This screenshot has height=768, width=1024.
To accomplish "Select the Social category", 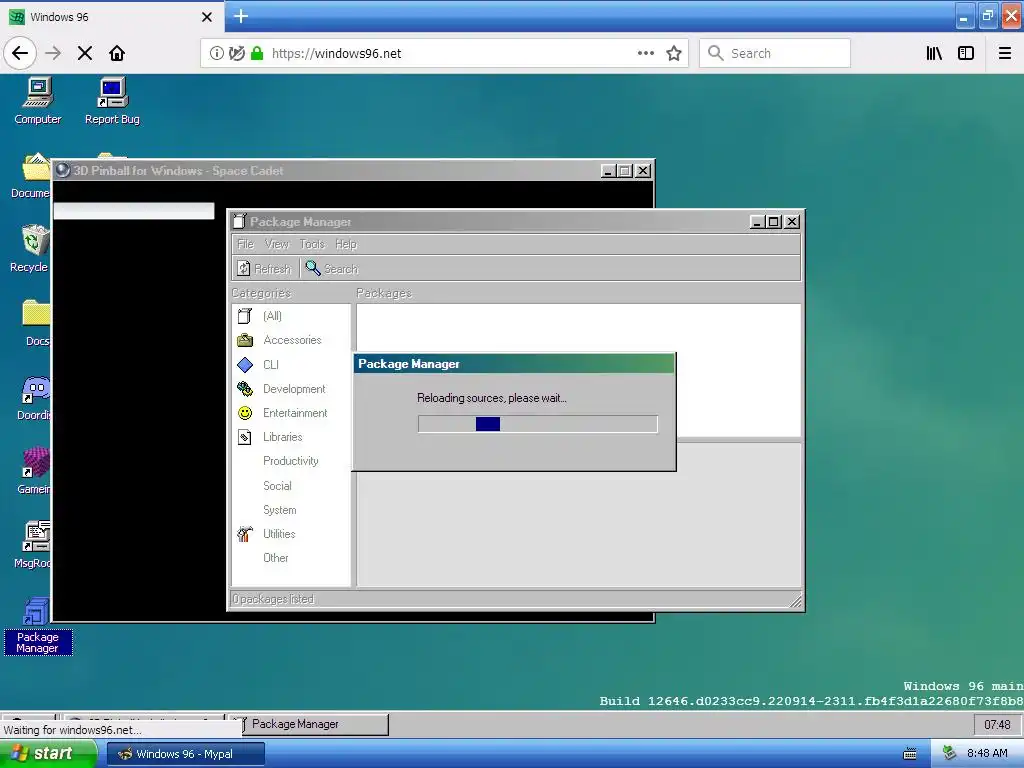I will click(277, 486).
